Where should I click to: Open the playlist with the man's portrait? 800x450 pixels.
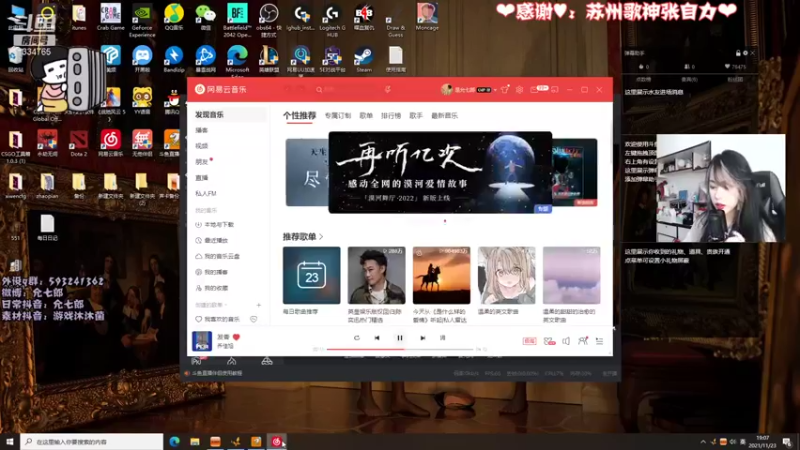[377, 276]
